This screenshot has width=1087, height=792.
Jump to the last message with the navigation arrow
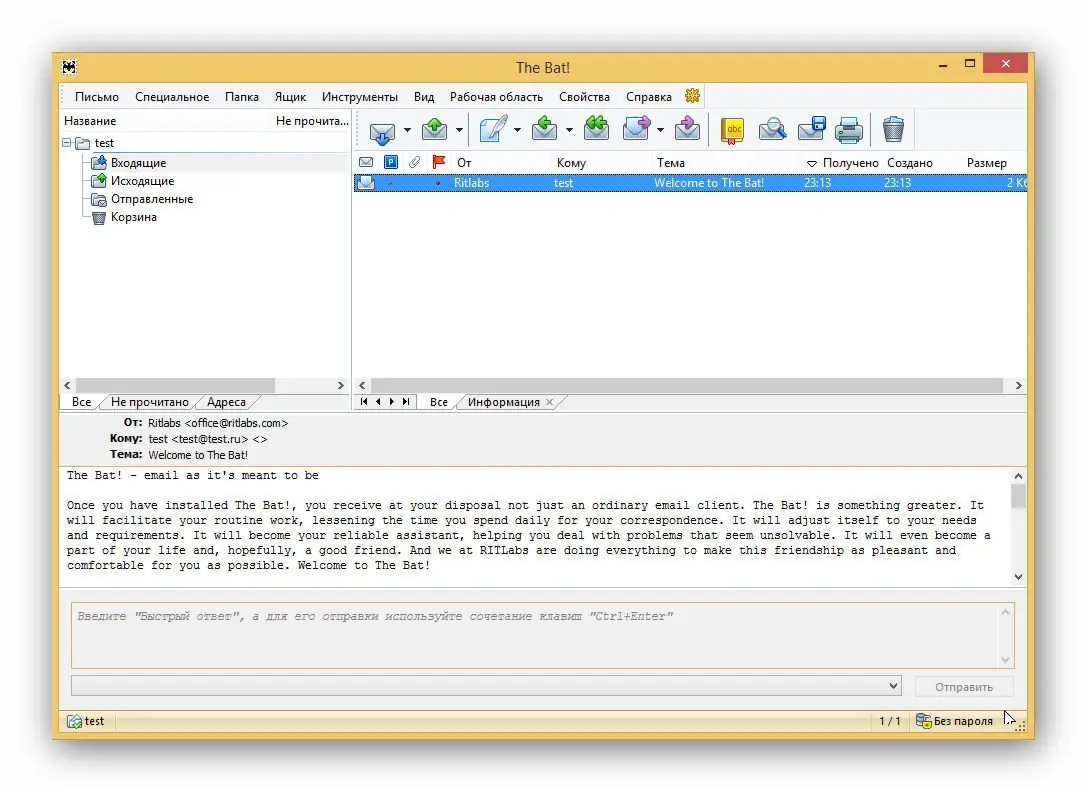point(406,402)
